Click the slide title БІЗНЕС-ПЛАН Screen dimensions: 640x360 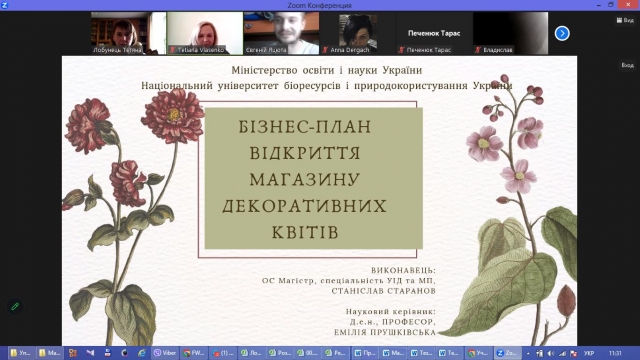pyautogui.click(x=305, y=127)
